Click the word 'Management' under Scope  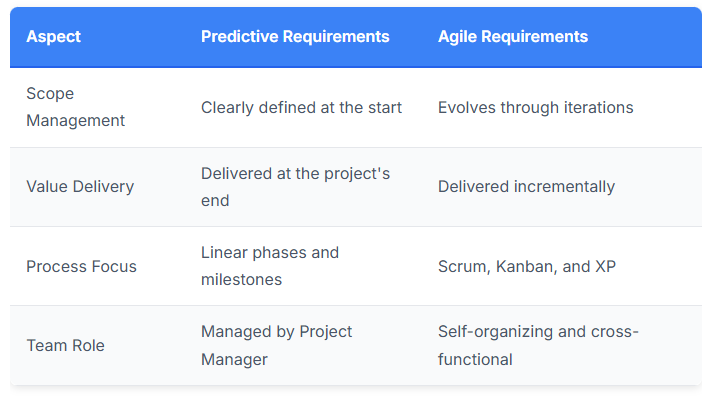[x=75, y=121]
